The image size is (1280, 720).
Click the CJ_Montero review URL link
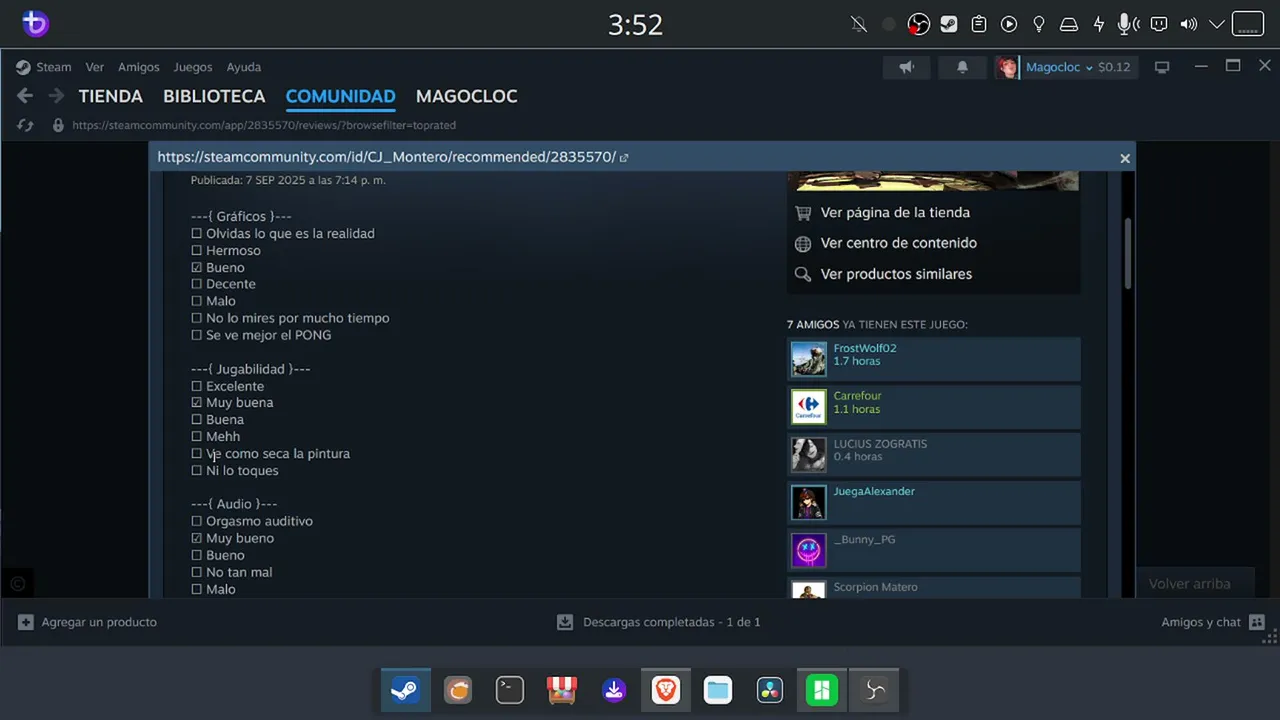[387, 157]
